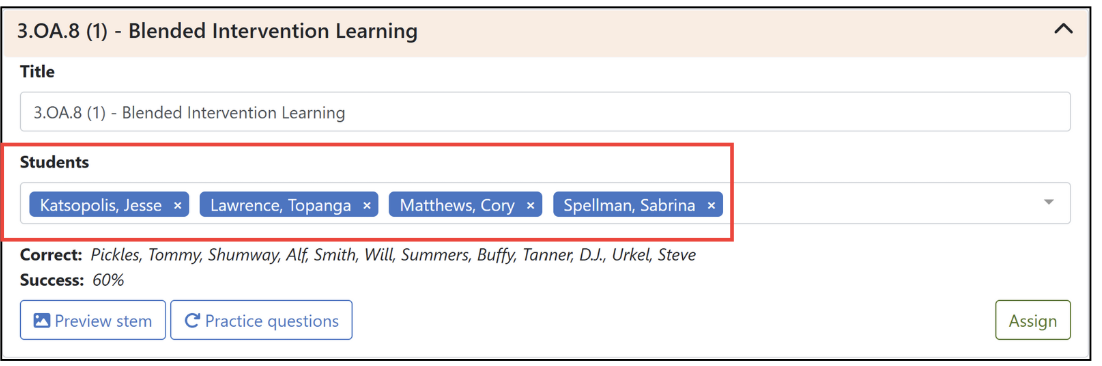
Task: Click the Matthews, Cory student tag
Action: (x=457, y=205)
